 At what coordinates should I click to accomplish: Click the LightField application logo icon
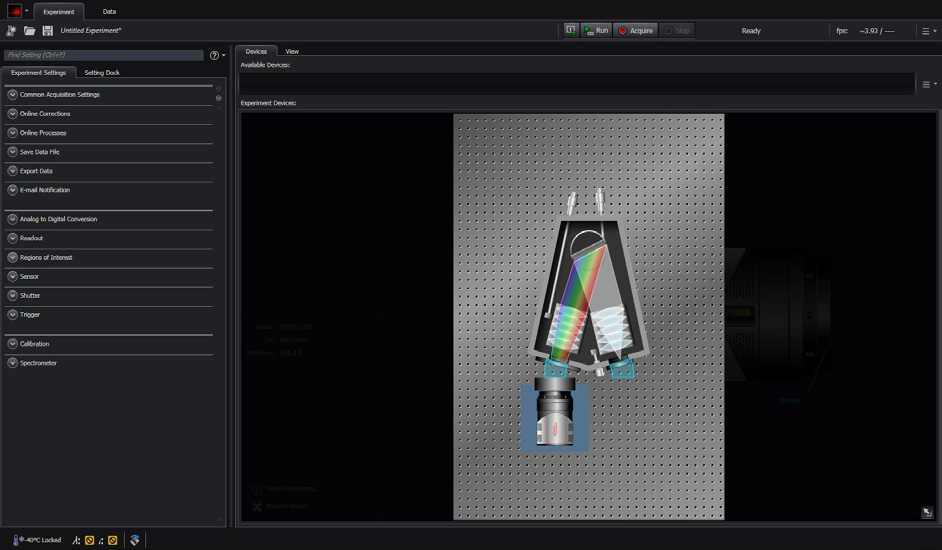pyautogui.click(x=14, y=11)
